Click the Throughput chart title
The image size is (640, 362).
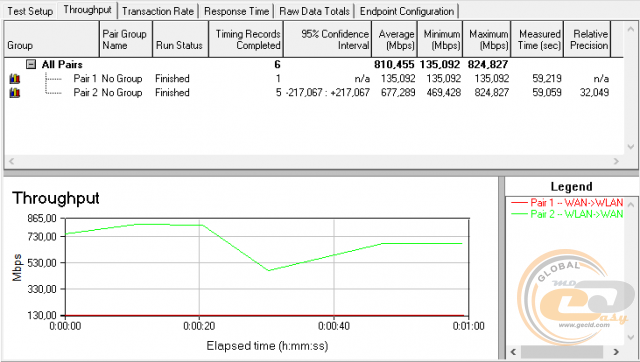tap(56, 198)
